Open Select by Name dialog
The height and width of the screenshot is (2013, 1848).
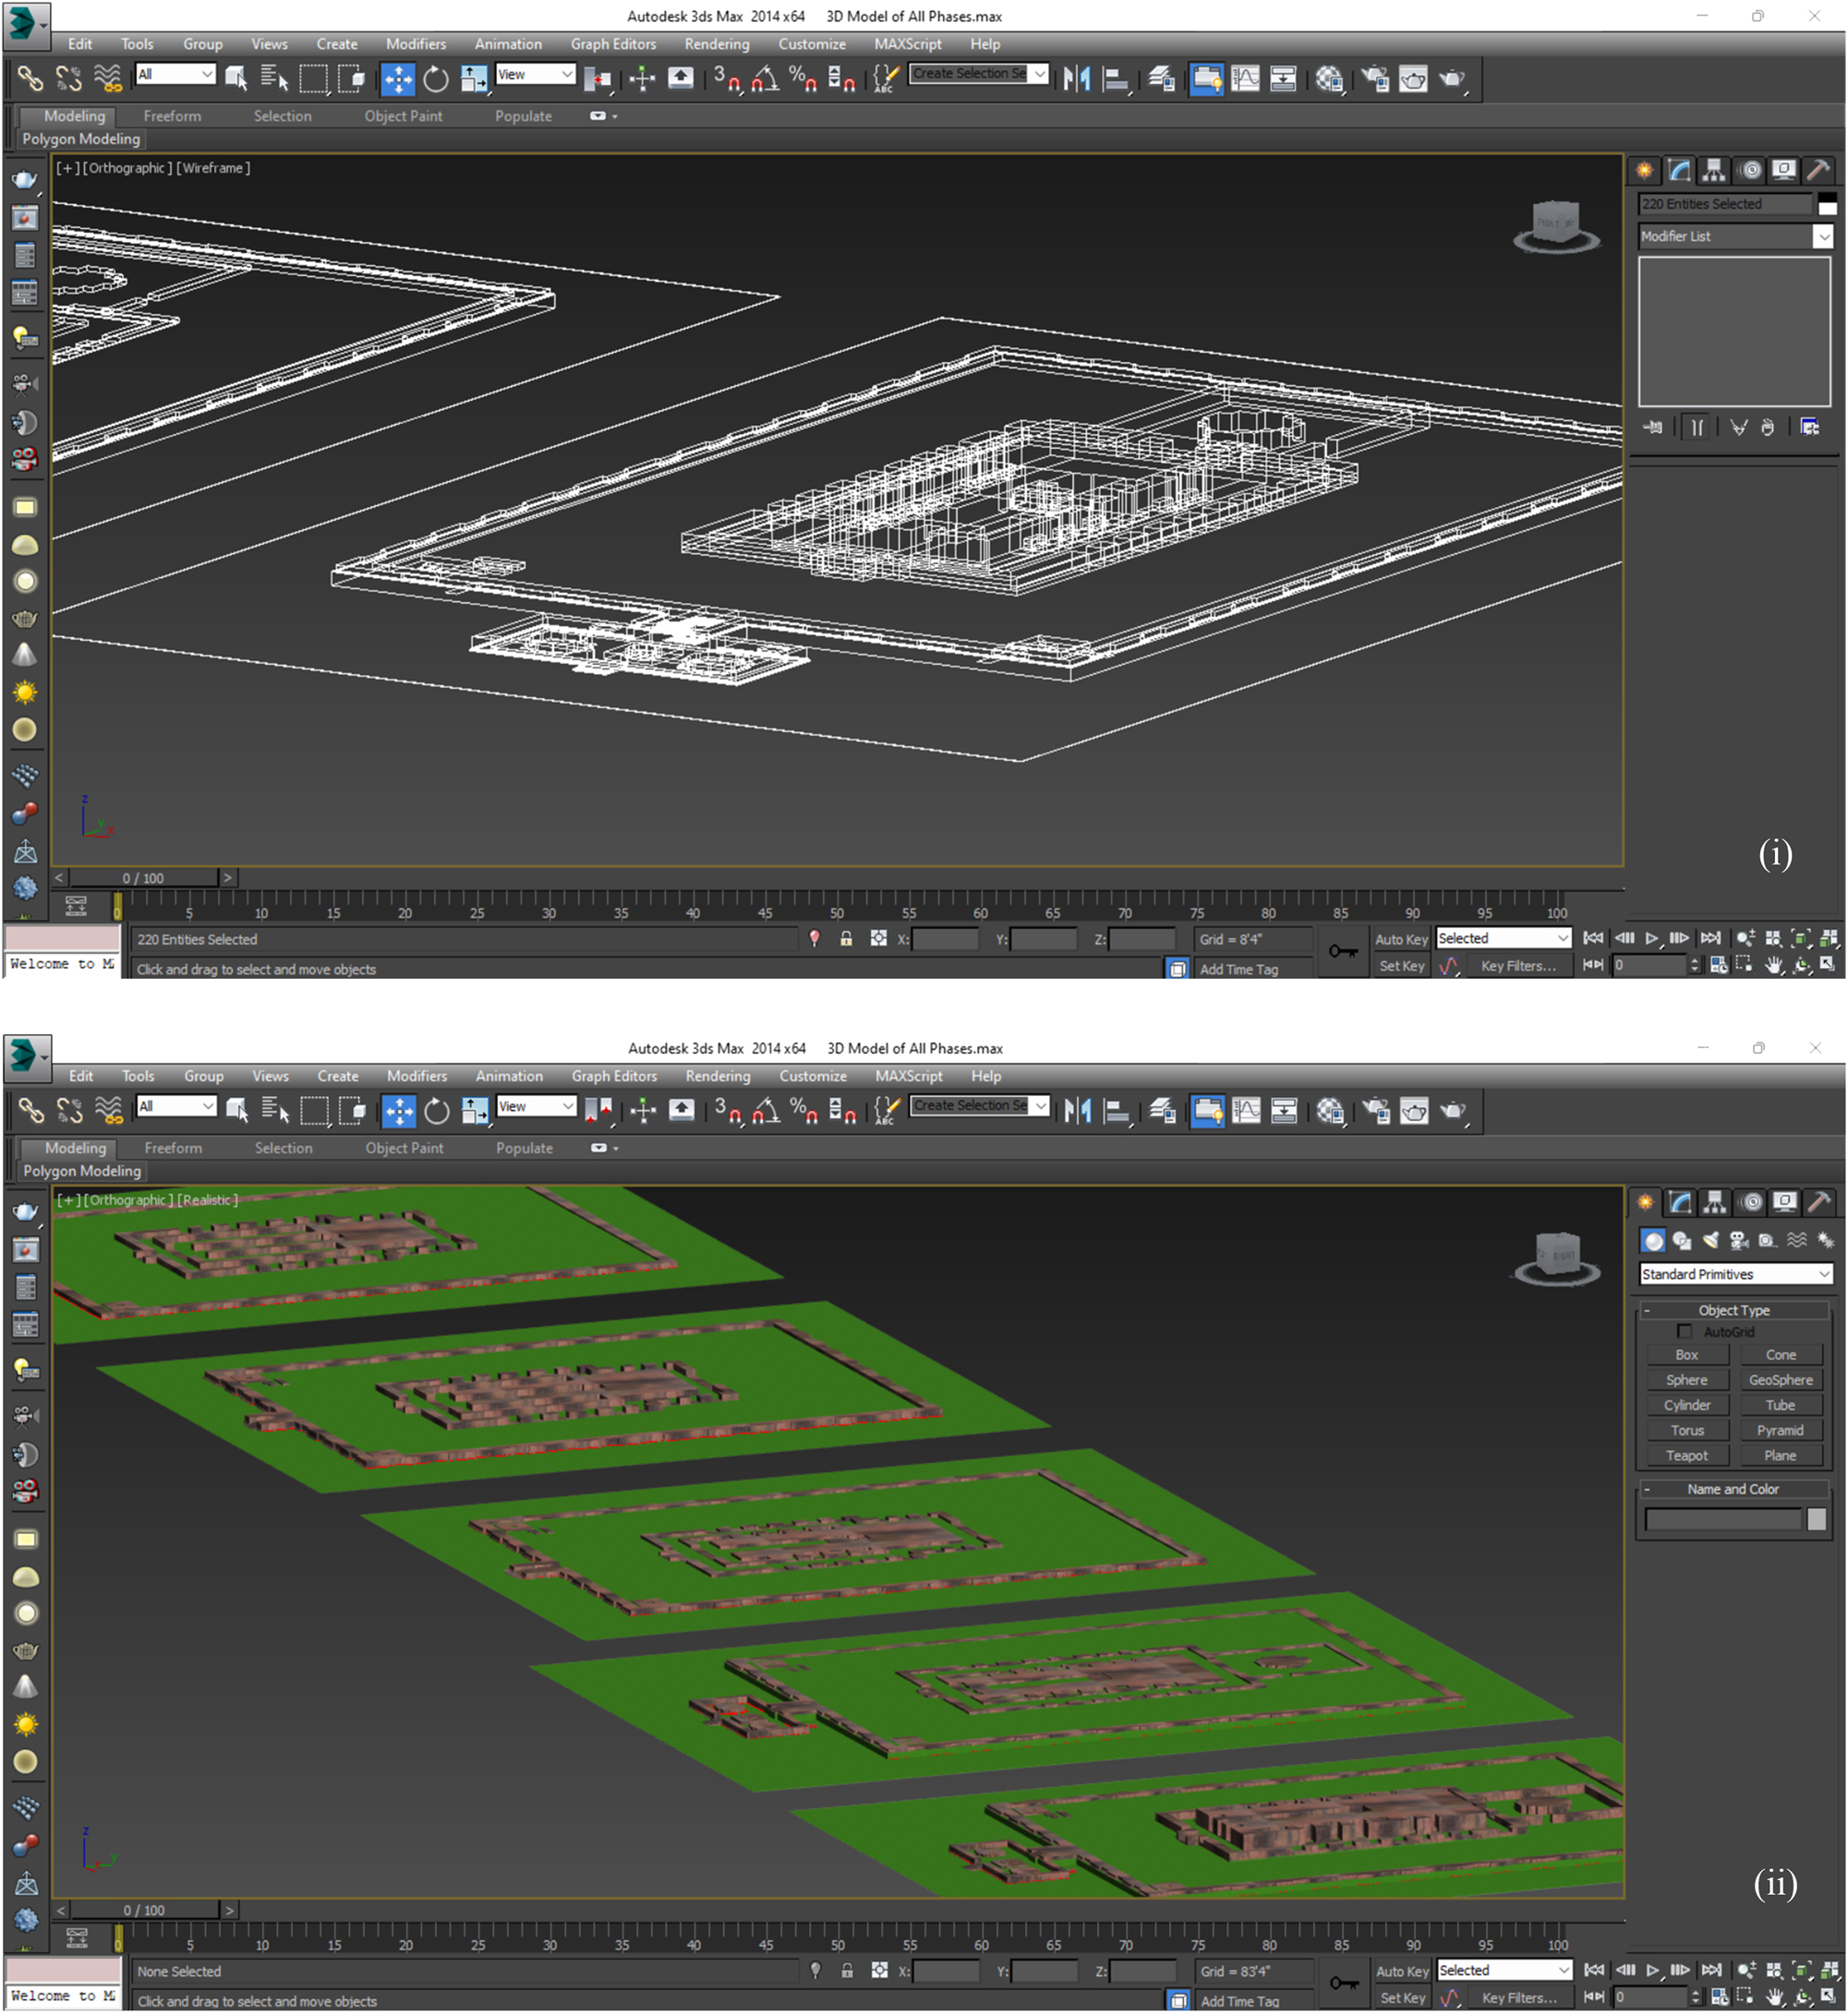tap(272, 77)
